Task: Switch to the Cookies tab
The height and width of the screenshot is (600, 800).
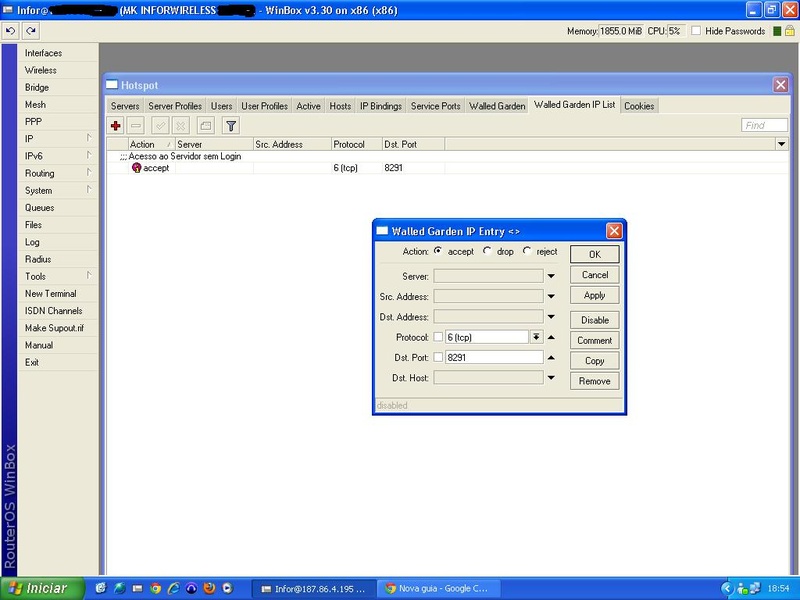Action: click(x=639, y=106)
